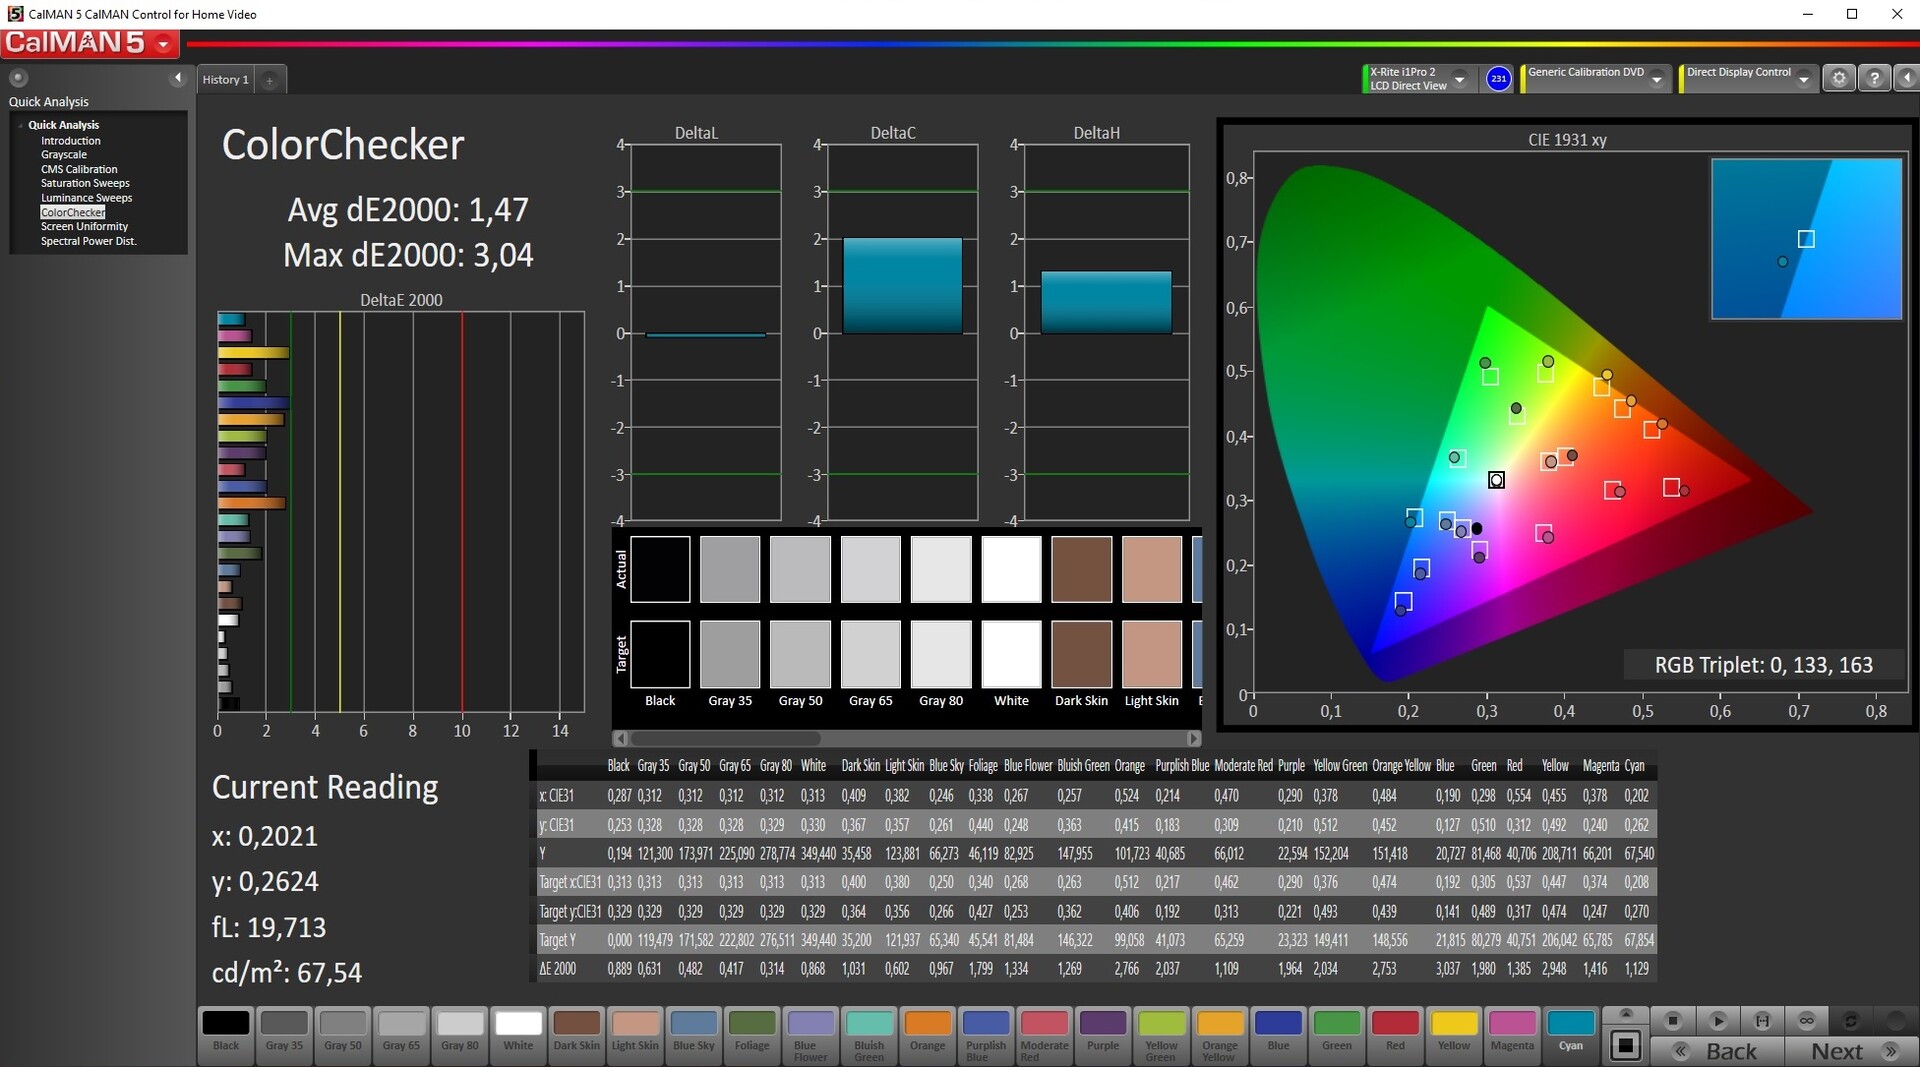Click the single read bracket icon
Screen dimensions: 1920x1067
(1762, 1021)
